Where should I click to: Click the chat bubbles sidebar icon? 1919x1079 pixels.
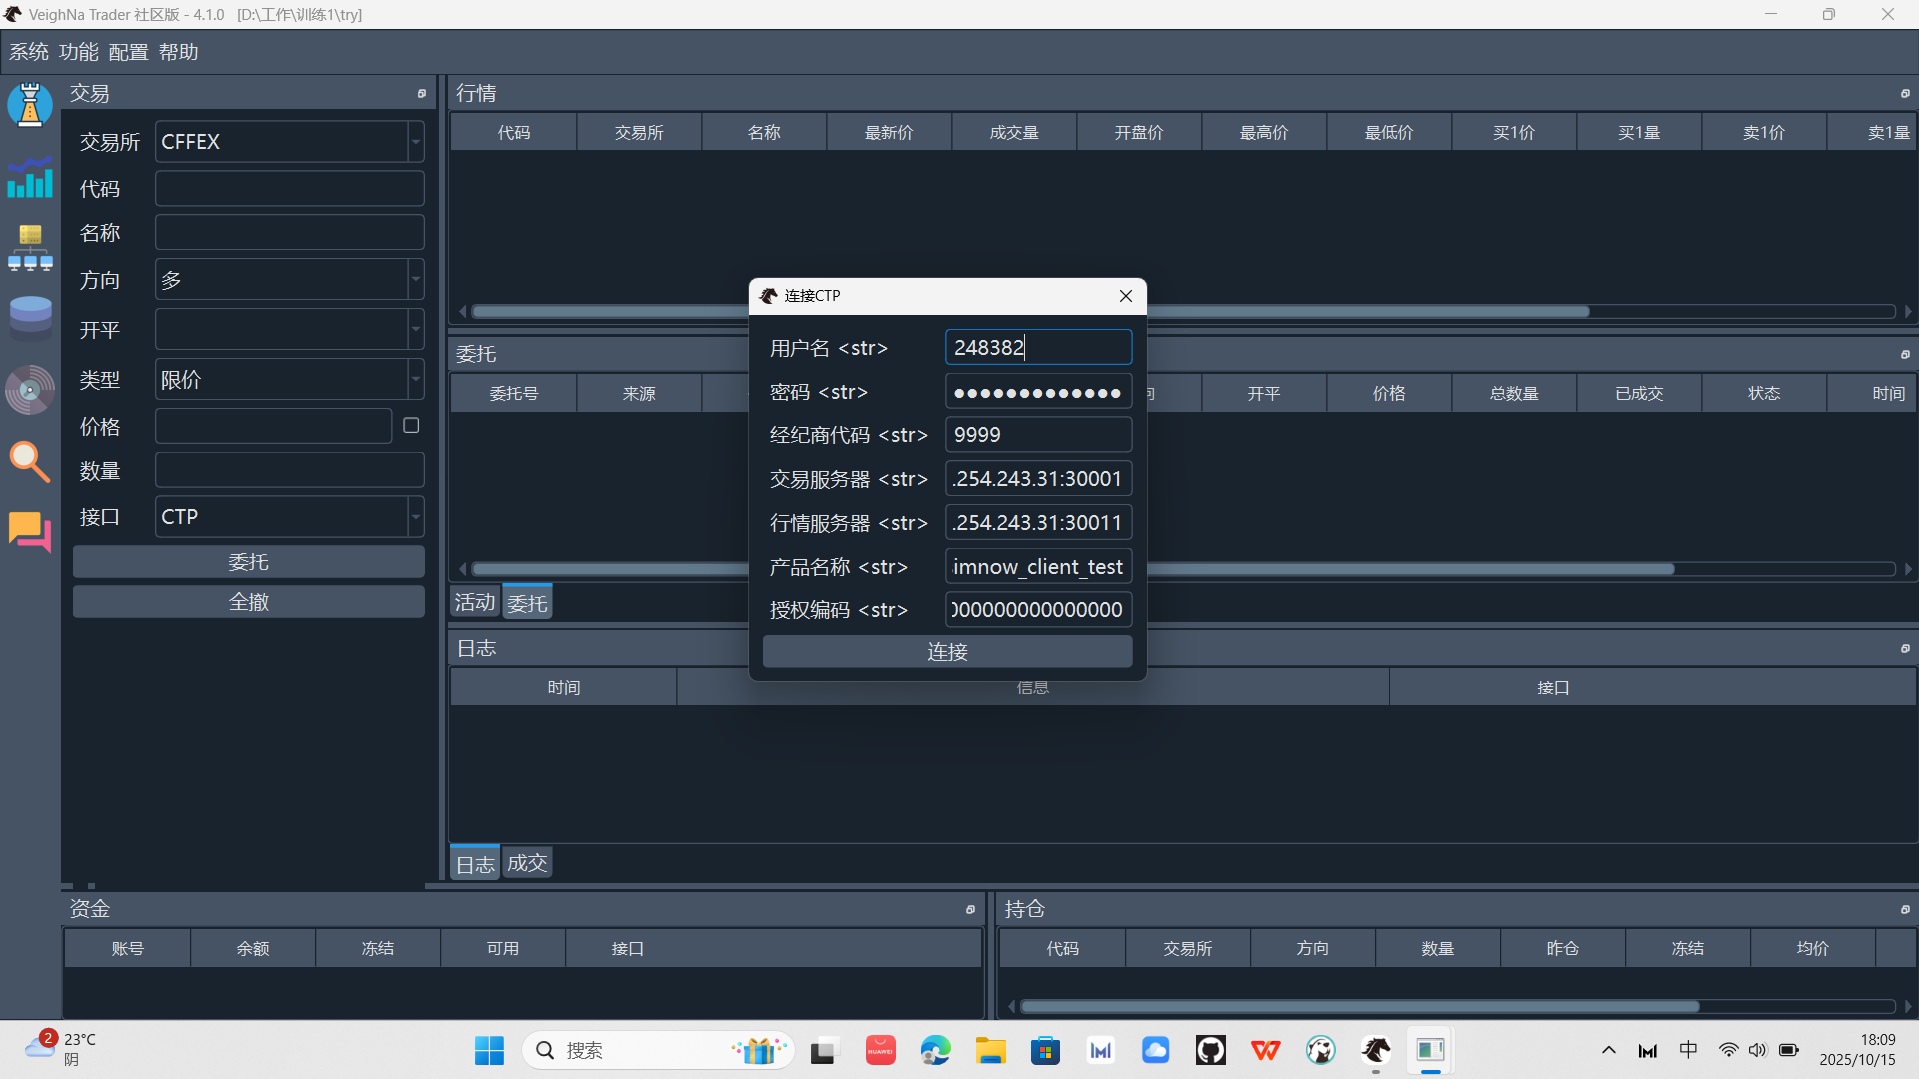click(x=30, y=531)
